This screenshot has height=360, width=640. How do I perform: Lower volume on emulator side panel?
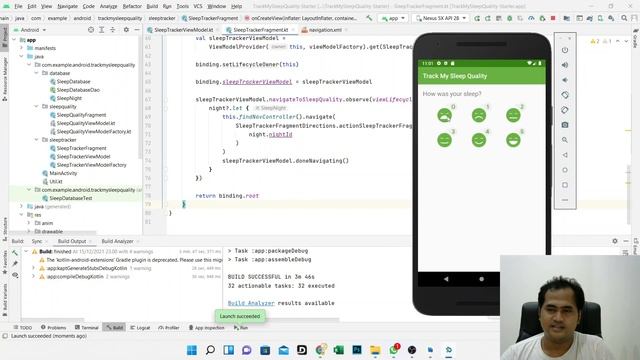(x=565, y=80)
